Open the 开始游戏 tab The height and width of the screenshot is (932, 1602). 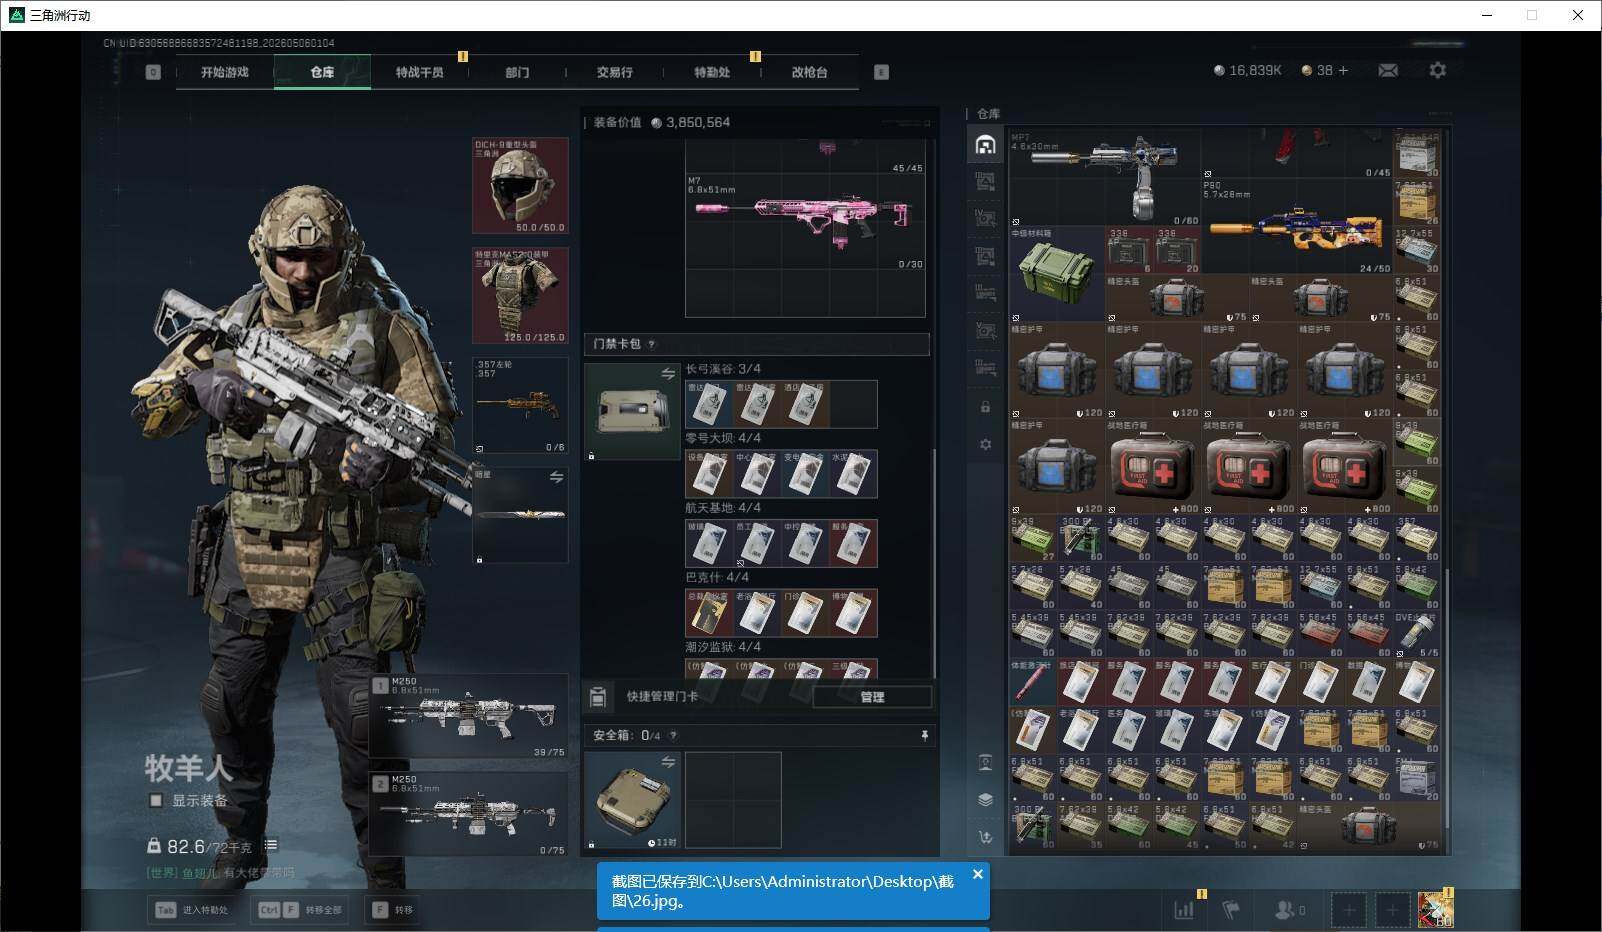click(225, 72)
